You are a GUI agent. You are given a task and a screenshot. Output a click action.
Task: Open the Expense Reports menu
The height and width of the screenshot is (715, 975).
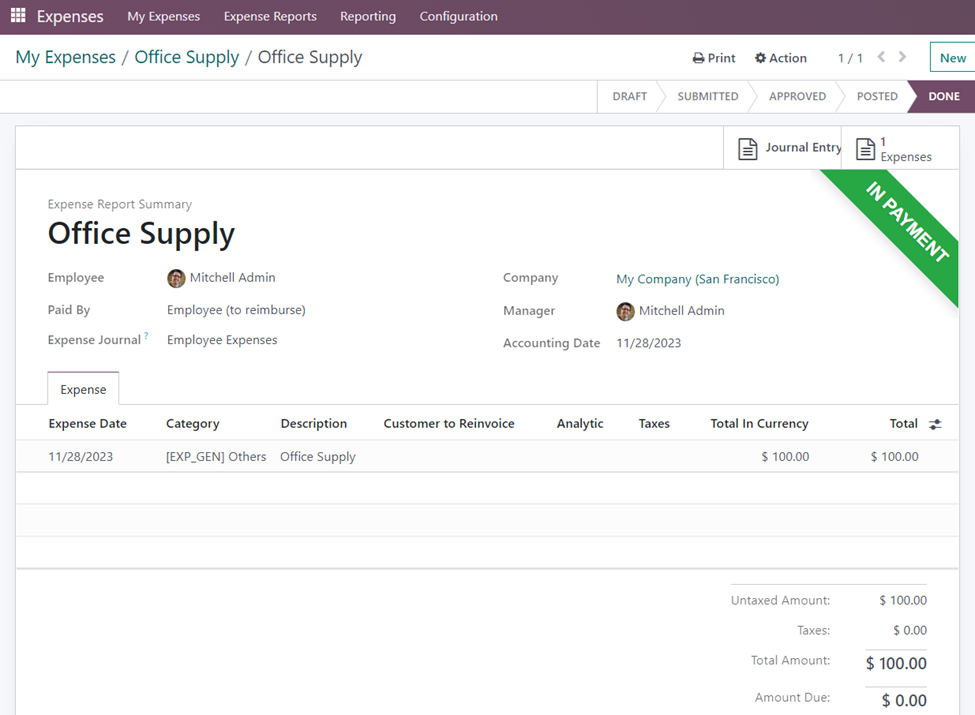click(270, 16)
